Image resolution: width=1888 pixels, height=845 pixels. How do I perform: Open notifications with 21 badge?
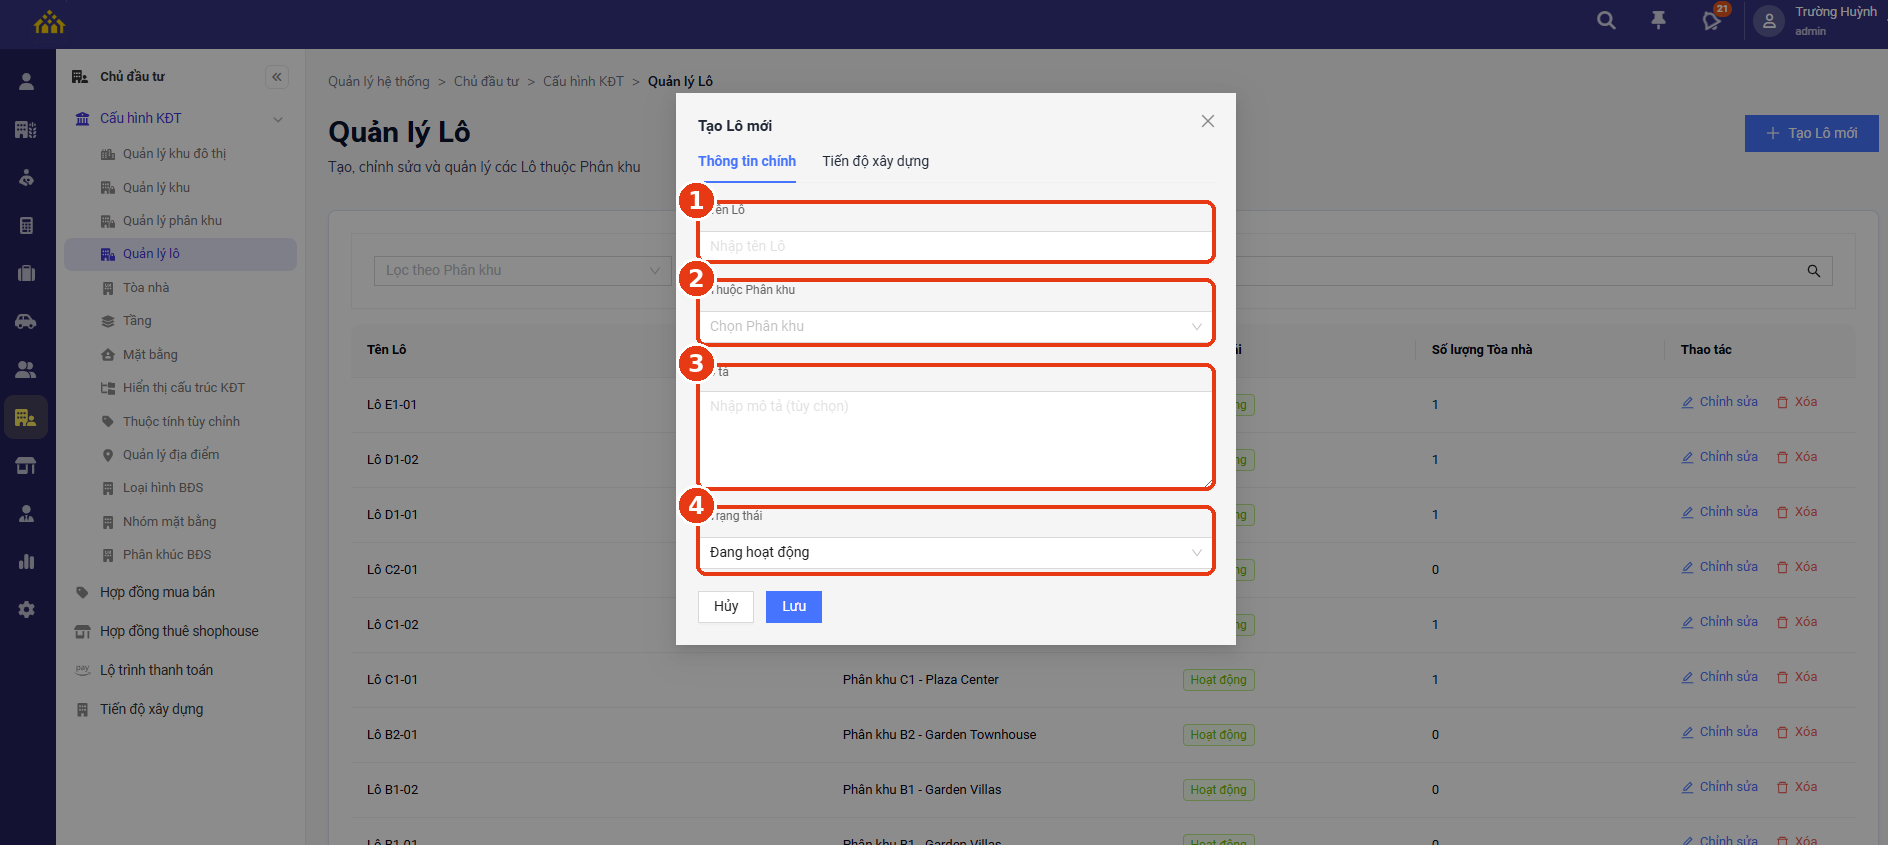coord(1712,20)
